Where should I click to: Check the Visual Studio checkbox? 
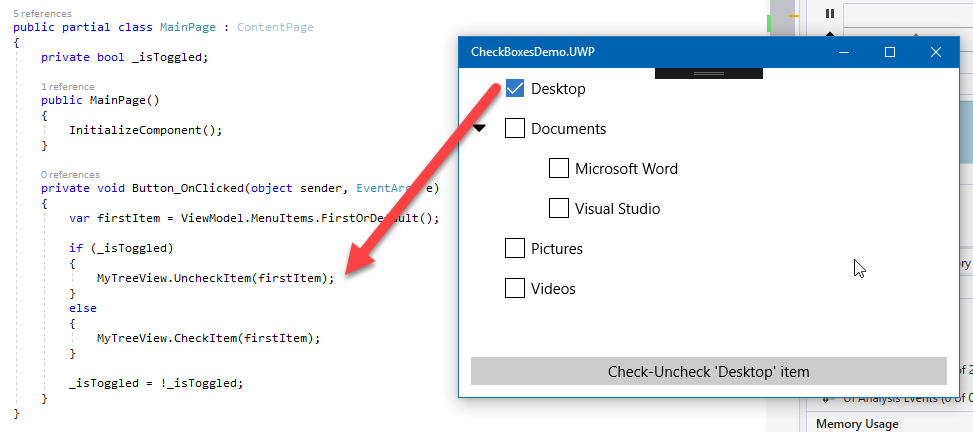tap(559, 209)
